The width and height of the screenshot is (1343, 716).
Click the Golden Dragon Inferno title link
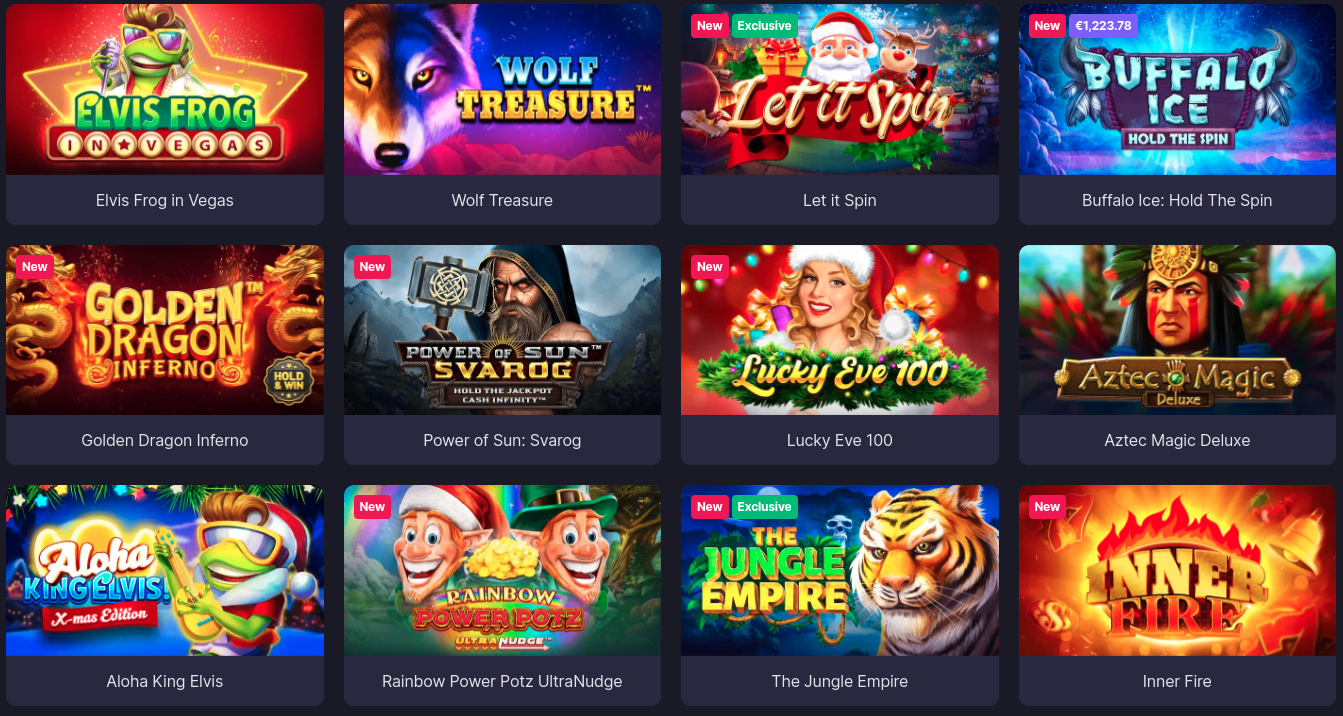click(x=165, y=440)
